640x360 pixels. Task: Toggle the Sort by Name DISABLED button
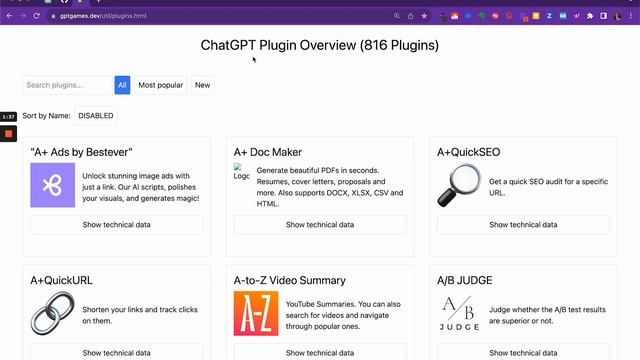[x=96, y=116]
